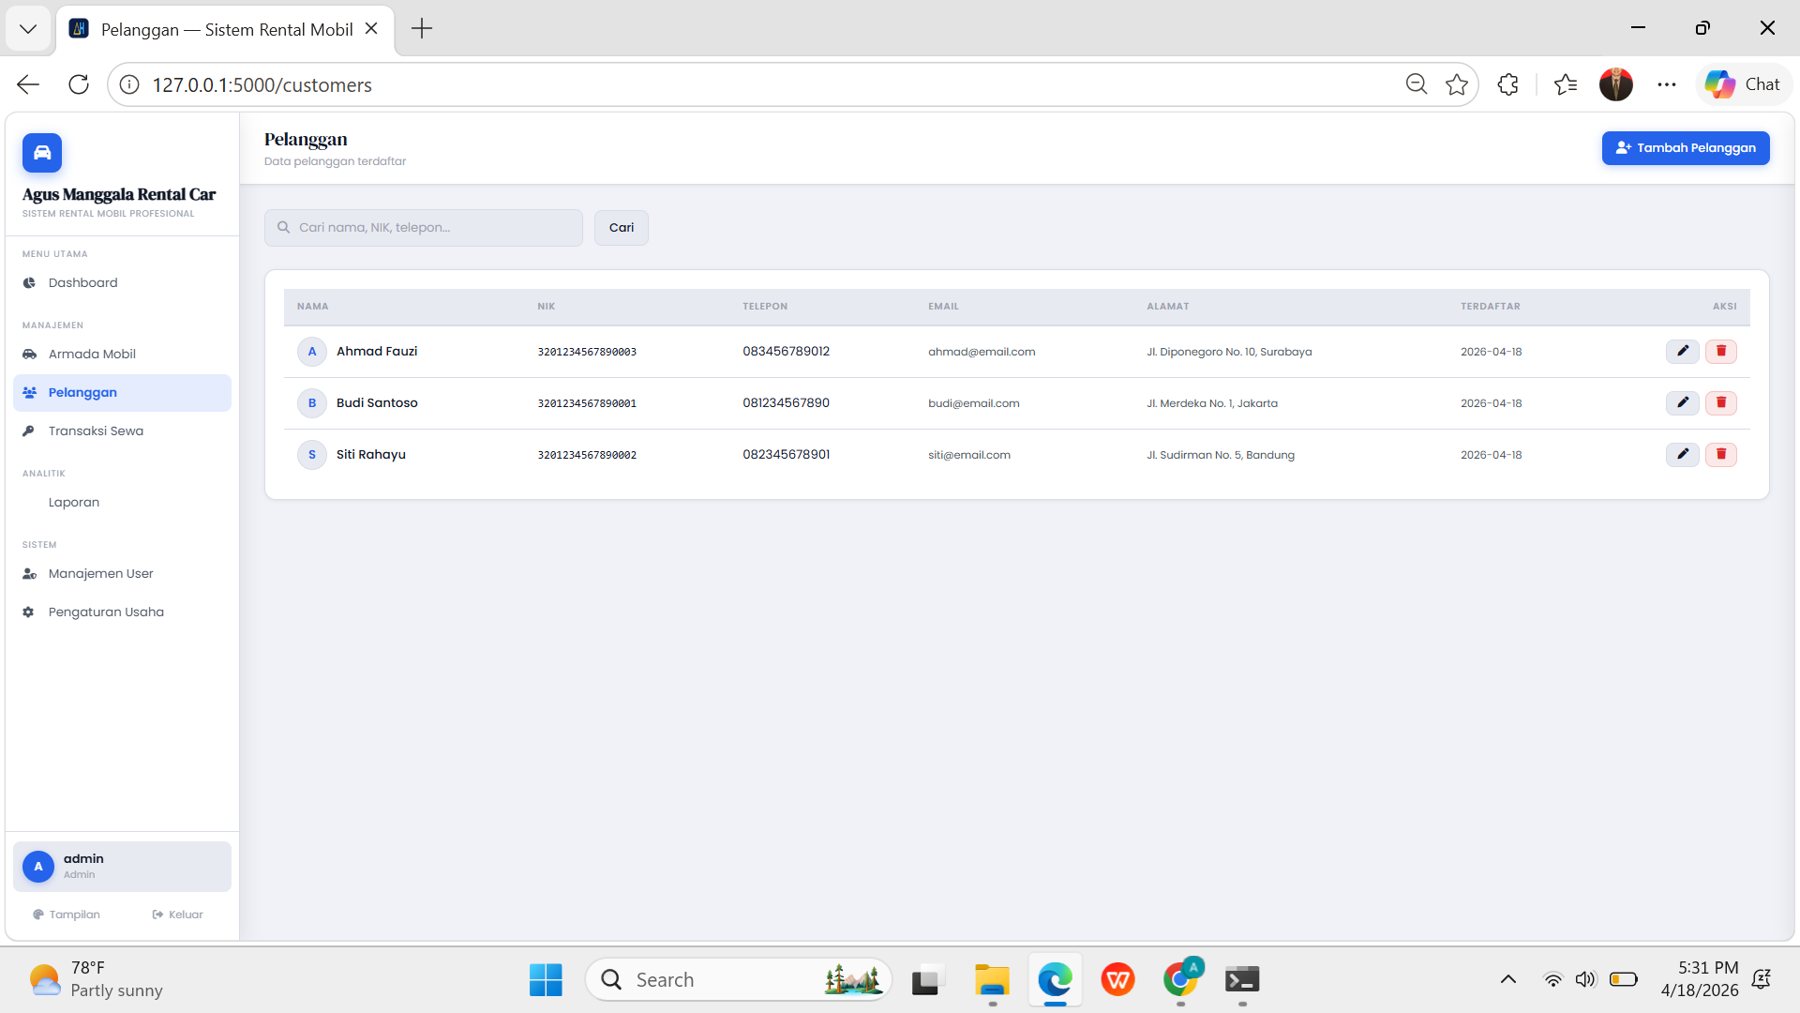
Task: Open Transaksi Sewa page
Action: click(x=96, y=431)
